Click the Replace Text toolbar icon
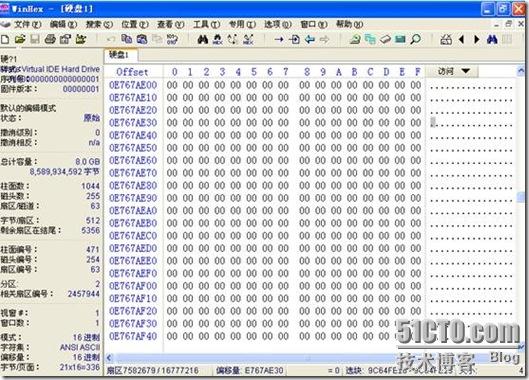Screen dimensions: 529x380 click(x=233, y=39)
